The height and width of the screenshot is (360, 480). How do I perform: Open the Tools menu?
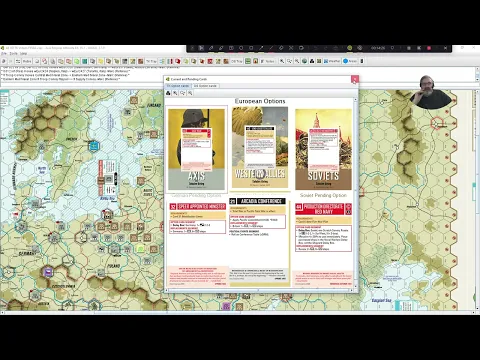tap(13, 54)
